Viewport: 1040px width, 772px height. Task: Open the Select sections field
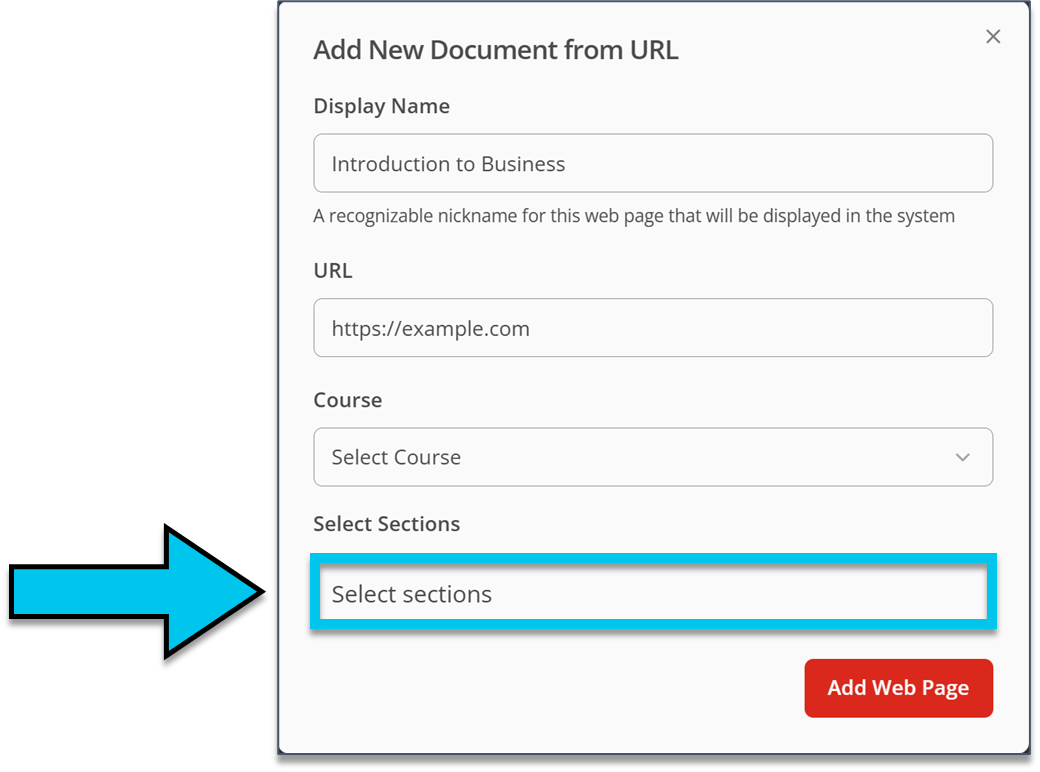(653, 592)
